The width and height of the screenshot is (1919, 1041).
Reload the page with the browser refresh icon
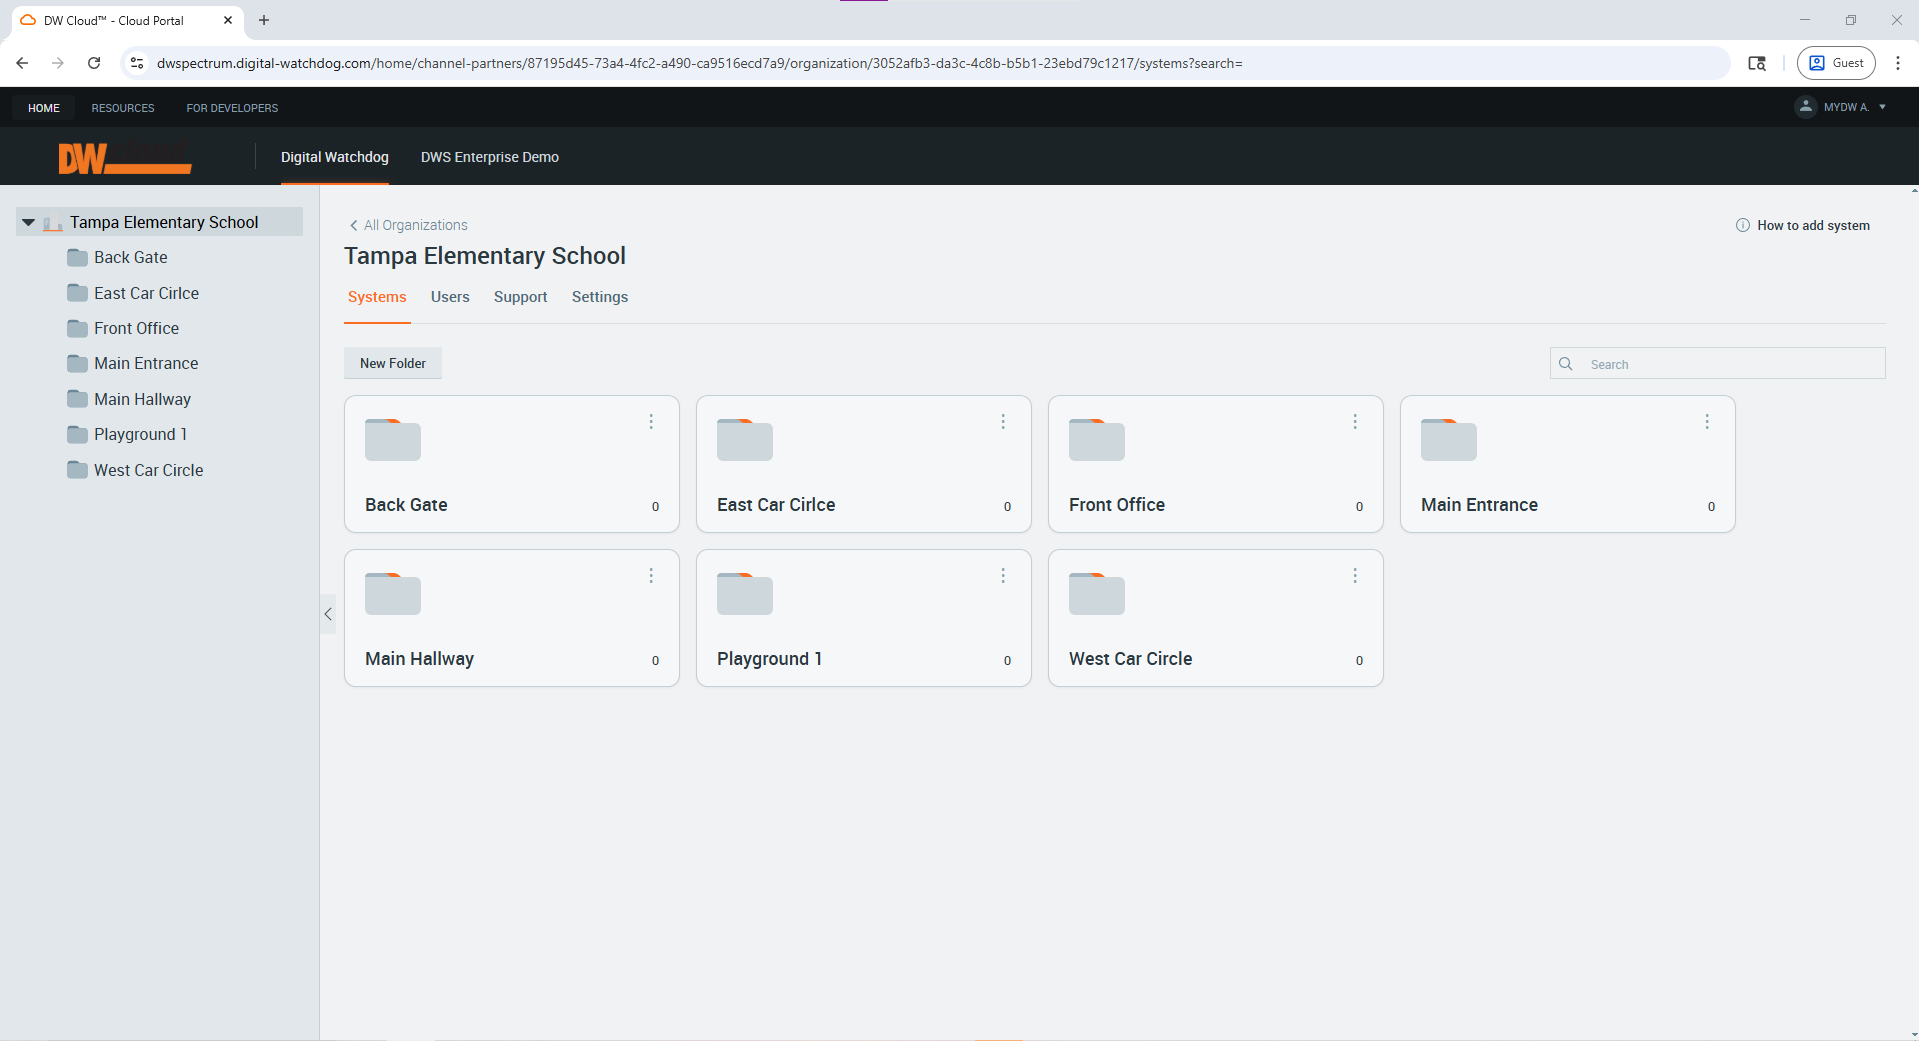94,63
